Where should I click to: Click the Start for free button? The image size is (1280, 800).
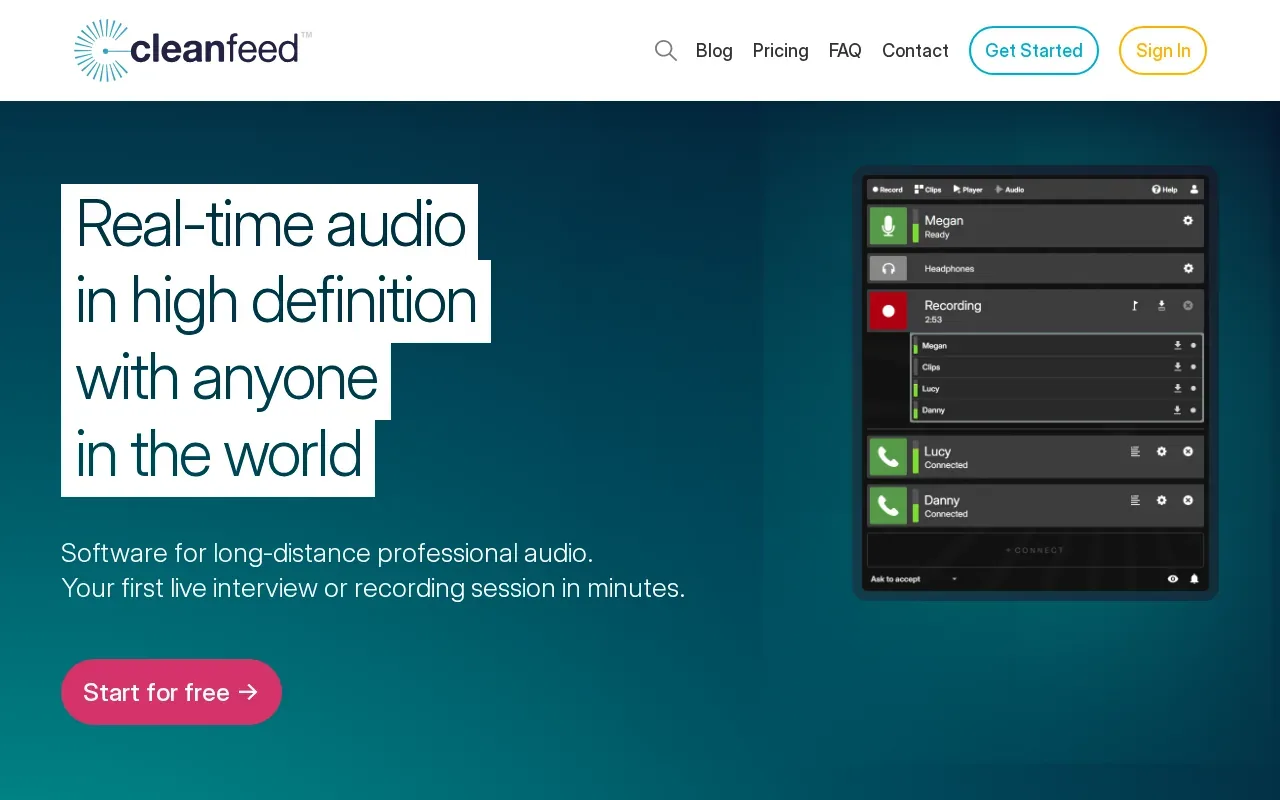tap(171, 692)
